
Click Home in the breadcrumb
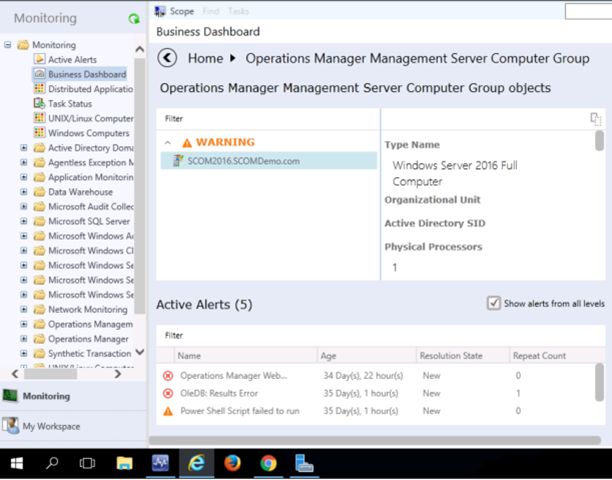coord(205,58)
